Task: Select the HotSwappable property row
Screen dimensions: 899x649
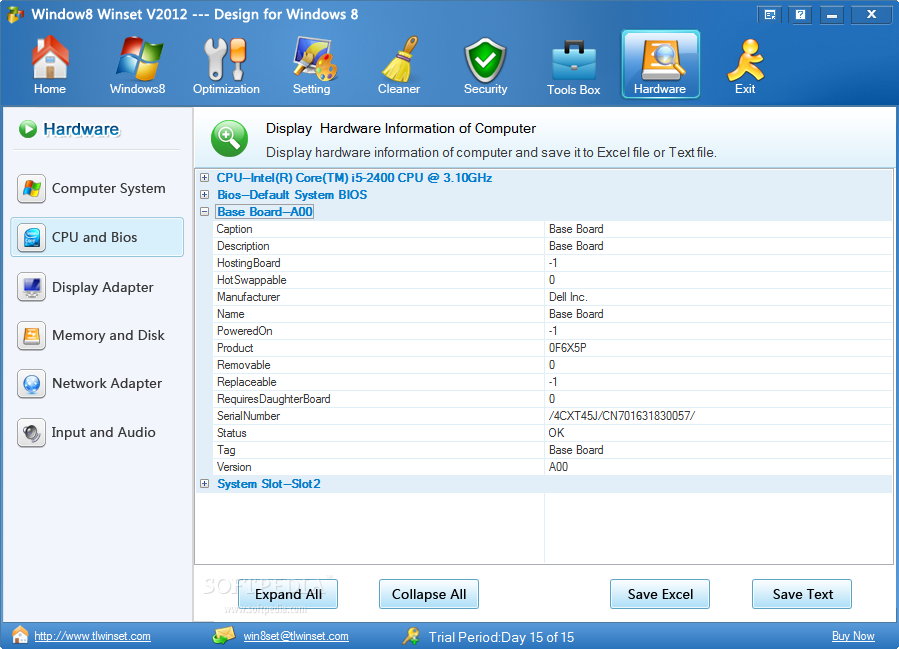Action: click(x=553, y=280)
